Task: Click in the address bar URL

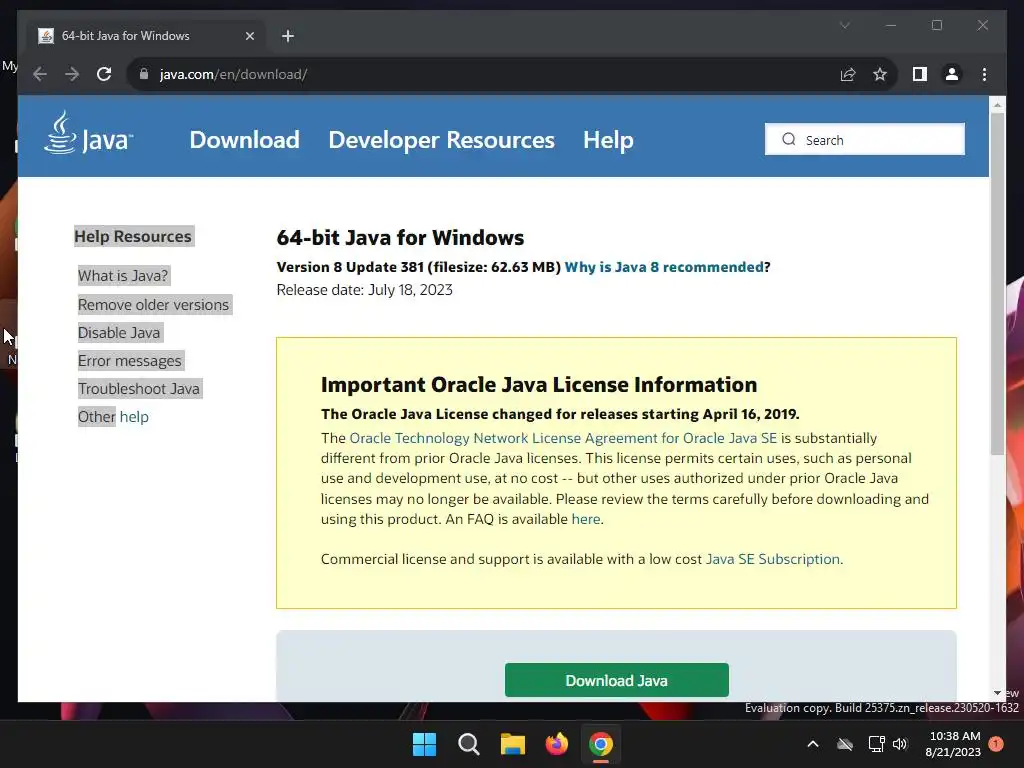Action: tap(233, 74)
